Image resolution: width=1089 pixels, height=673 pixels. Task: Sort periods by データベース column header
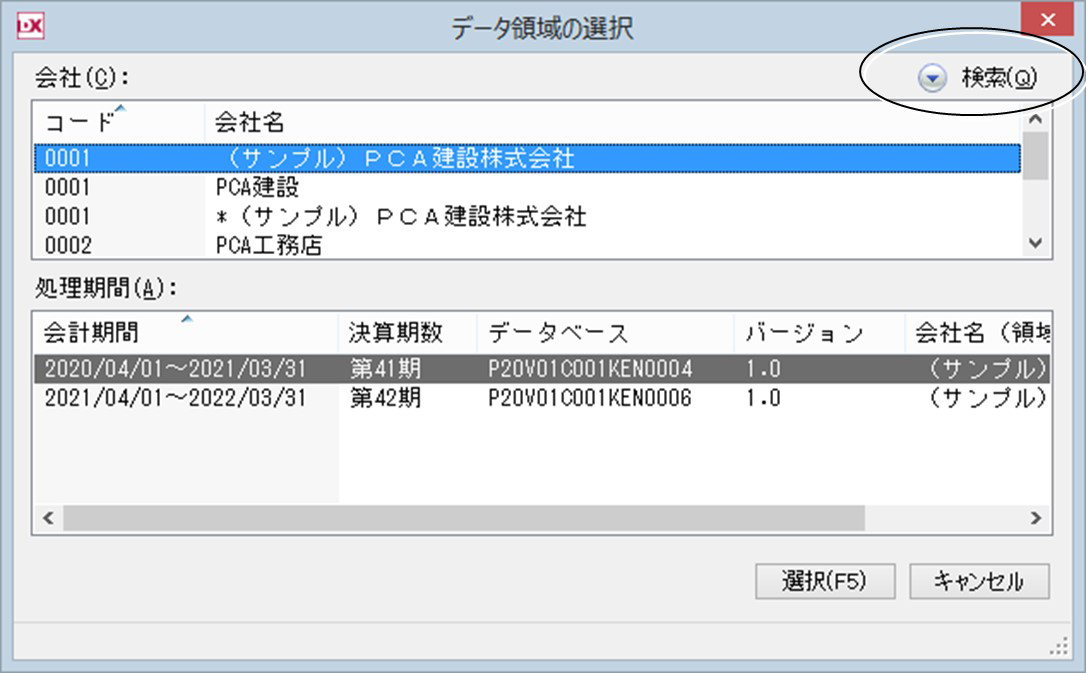tap(605, 333)
